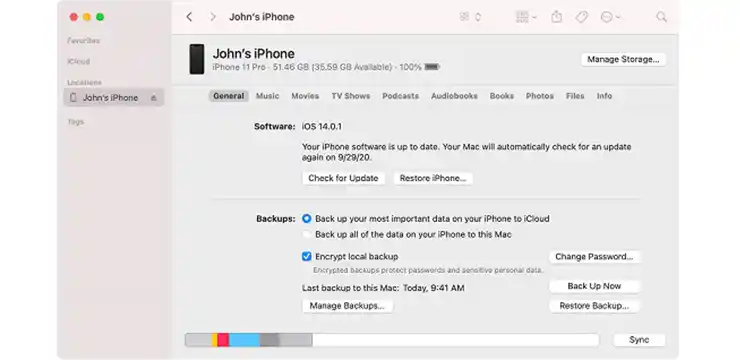The height and width of the screenshot is (360, 740).
Task: Click Restore Backup button
Action: point(594,306)
